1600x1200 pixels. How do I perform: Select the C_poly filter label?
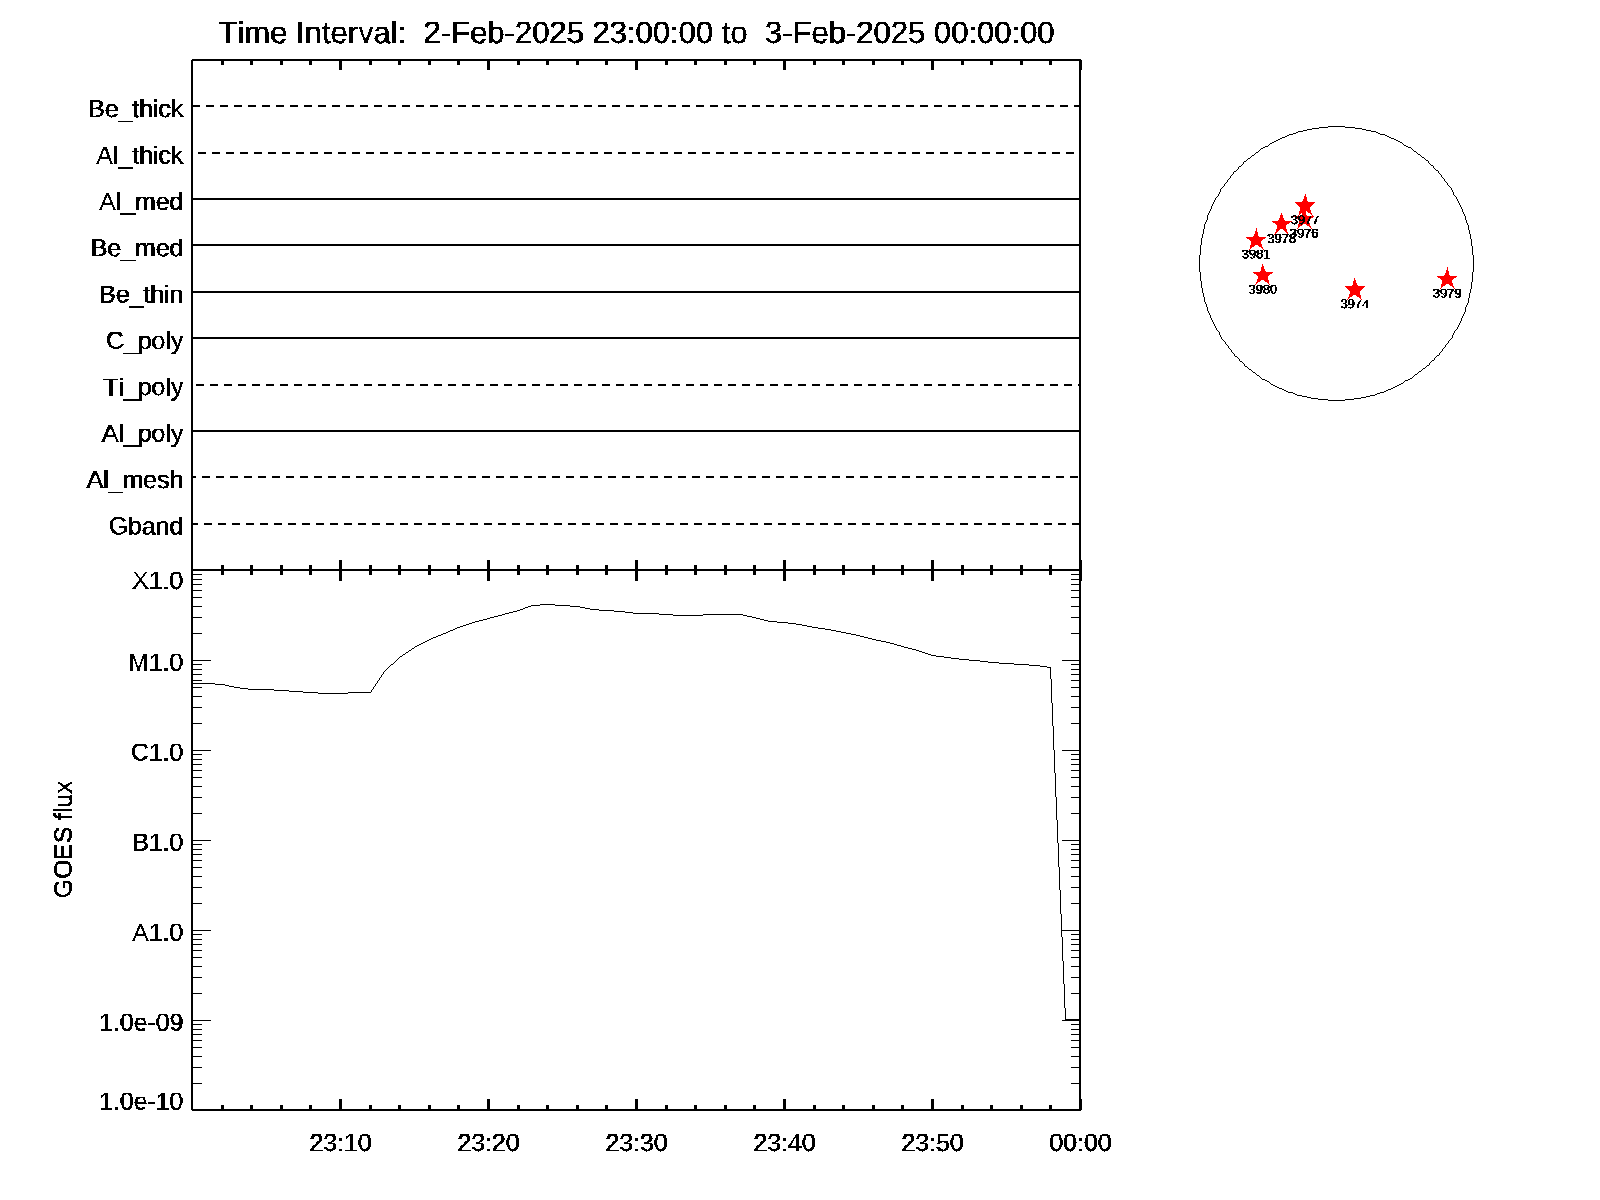145,341
